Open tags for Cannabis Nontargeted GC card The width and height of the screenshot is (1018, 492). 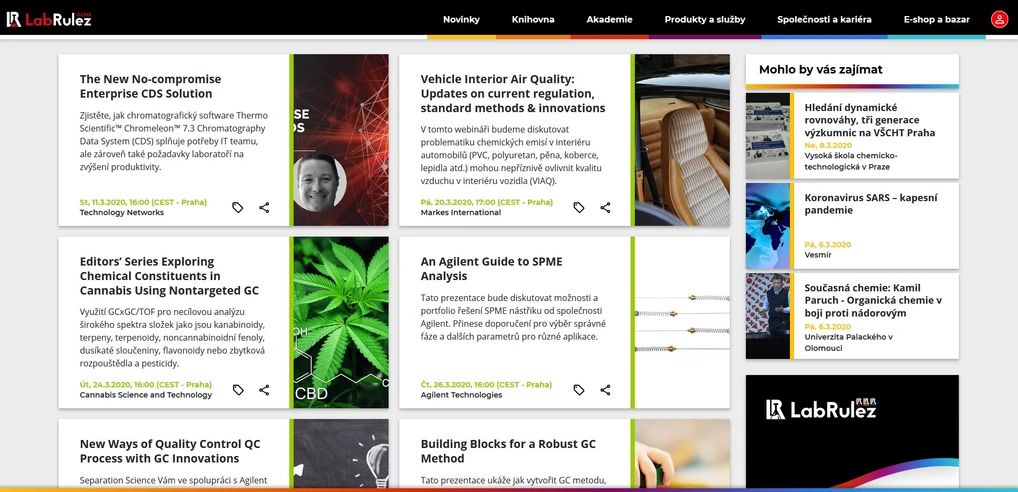[238, 390]
